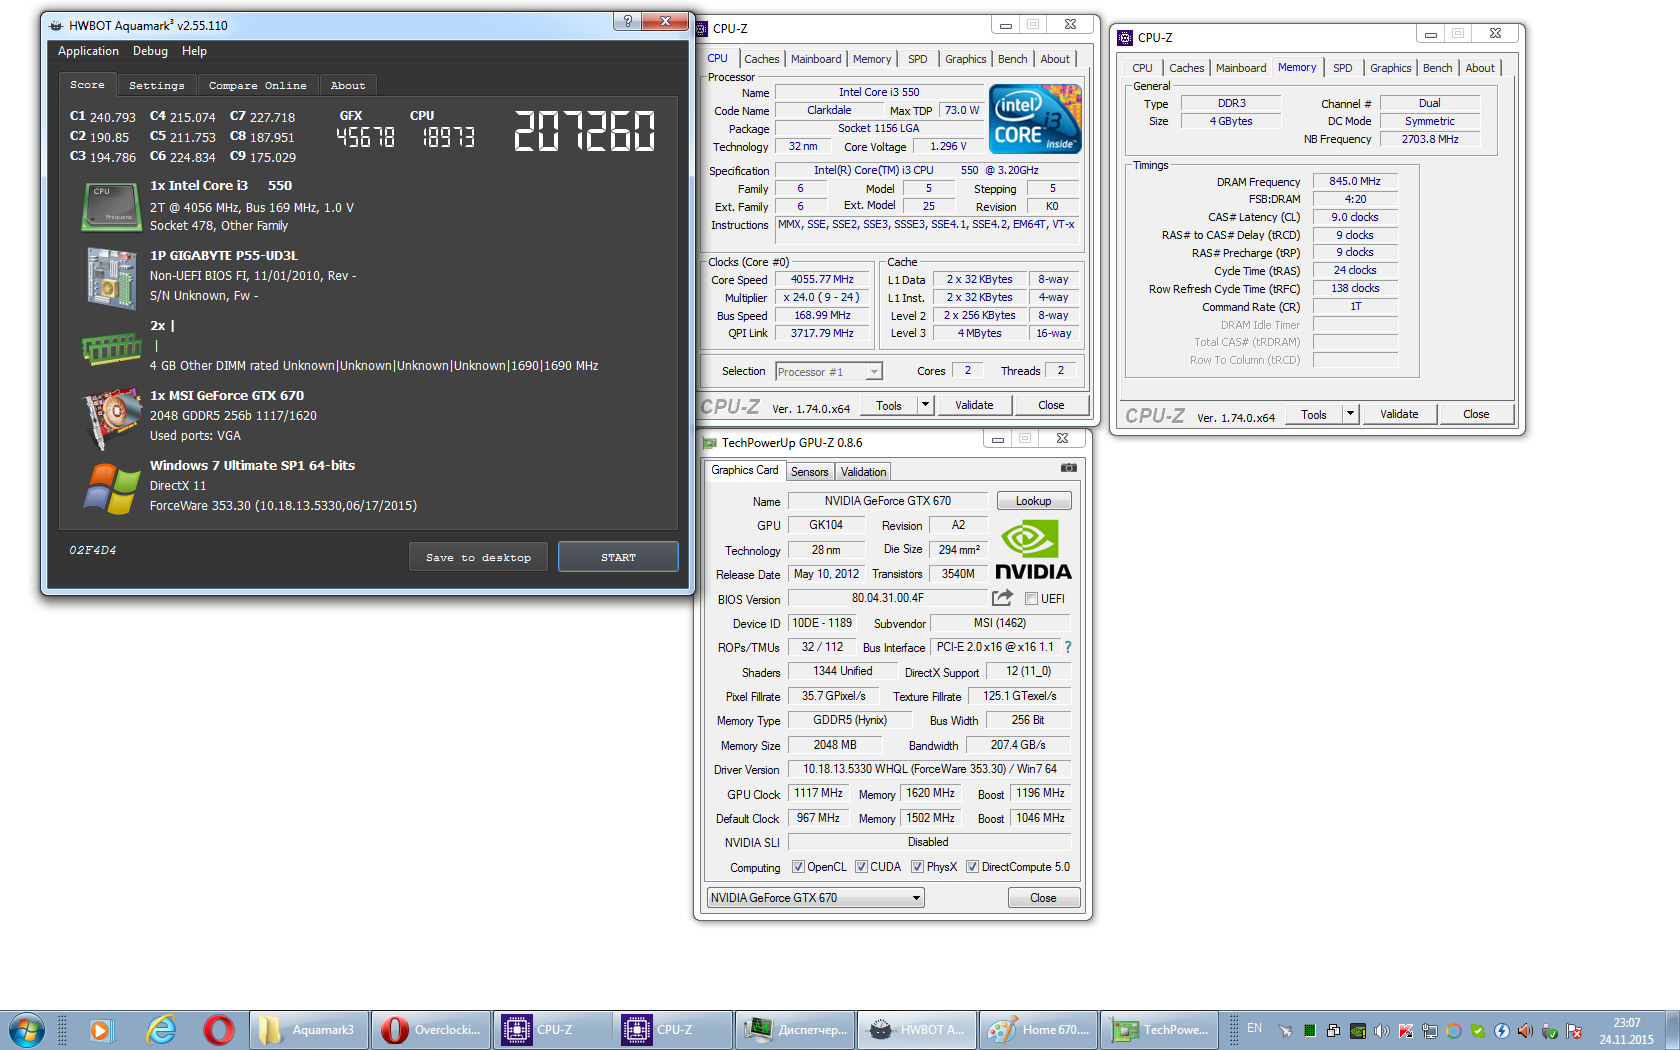The width and height of the screenshot is (1680, 1050).
Task: Open the Processor #1 selection dropdown
Action: click(829, 372)
